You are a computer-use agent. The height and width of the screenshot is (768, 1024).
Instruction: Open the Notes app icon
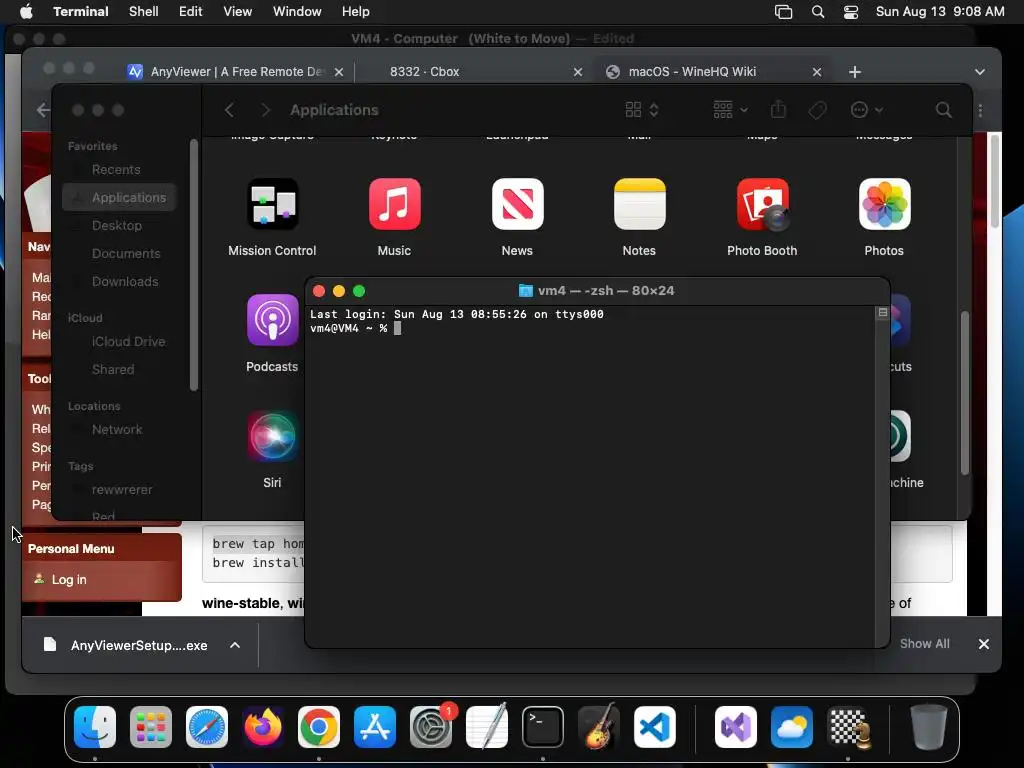point(639,204)
